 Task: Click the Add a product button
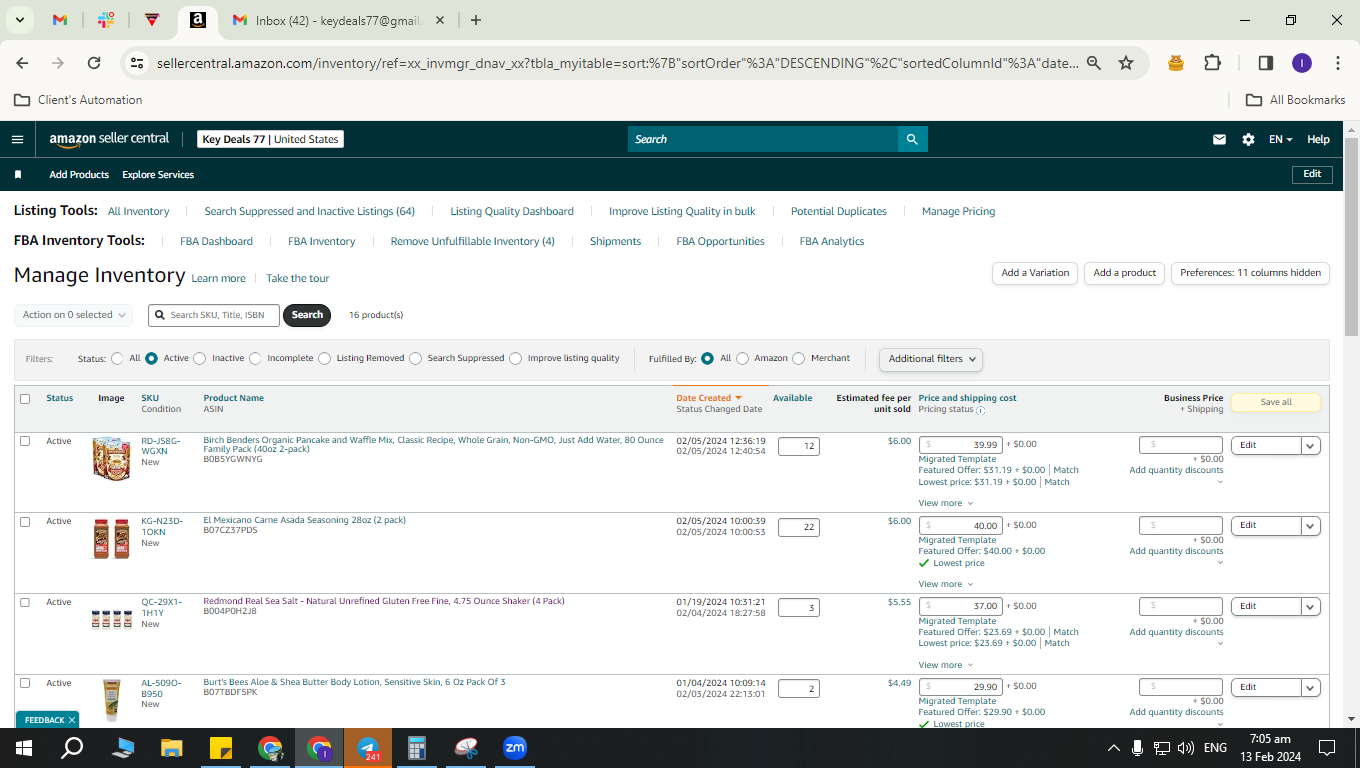[1124, 273]
